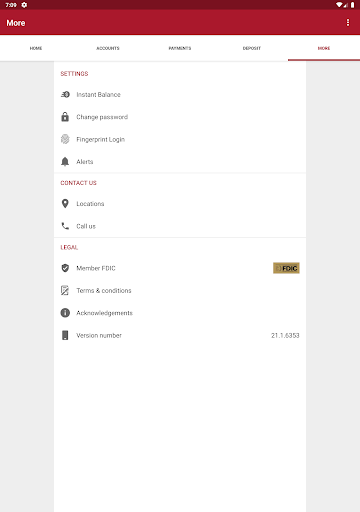Image resolution: width=360 pixels, height=512 pixels.
Task: Tap the Instant Balance icon
Action: [x=65, y=94]
